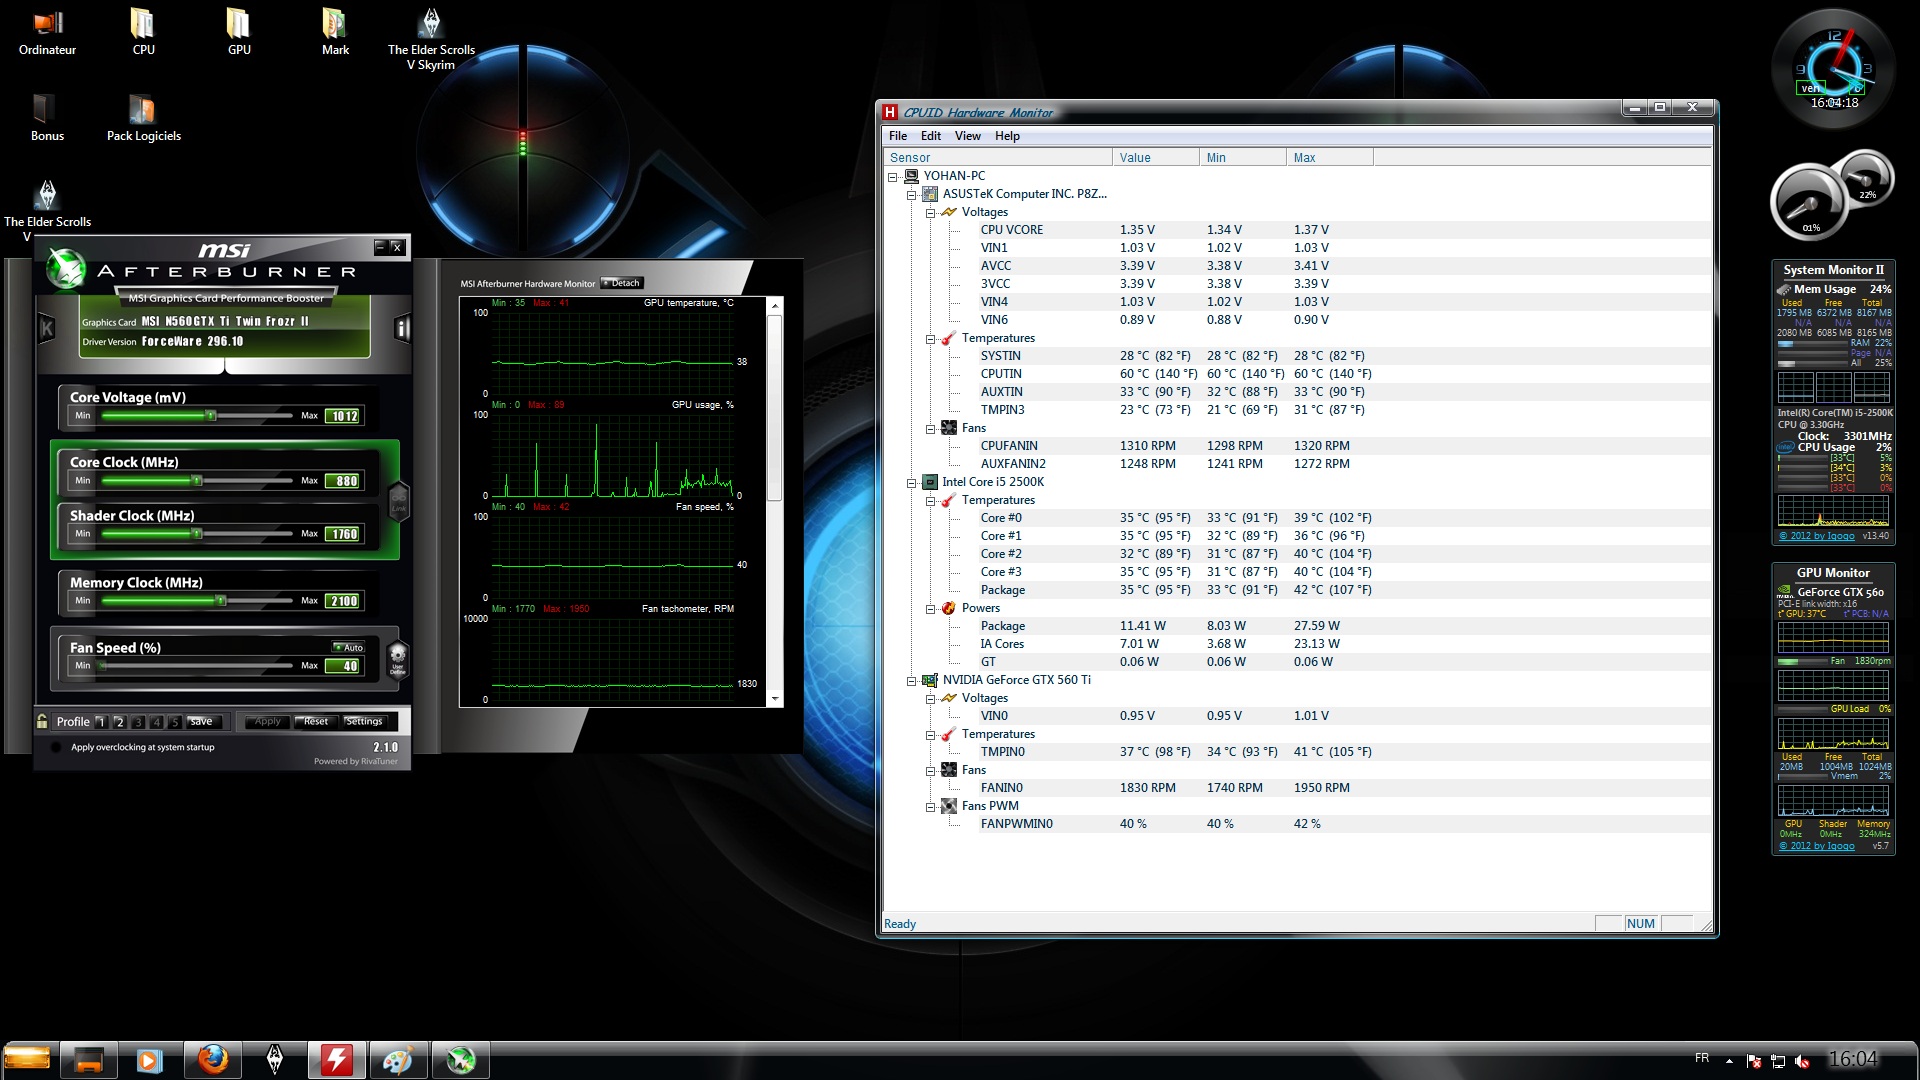This screenshot has height=1080, width=1920.
Task: Open Firefox from the taskbar
Action: click(212, 1060)
